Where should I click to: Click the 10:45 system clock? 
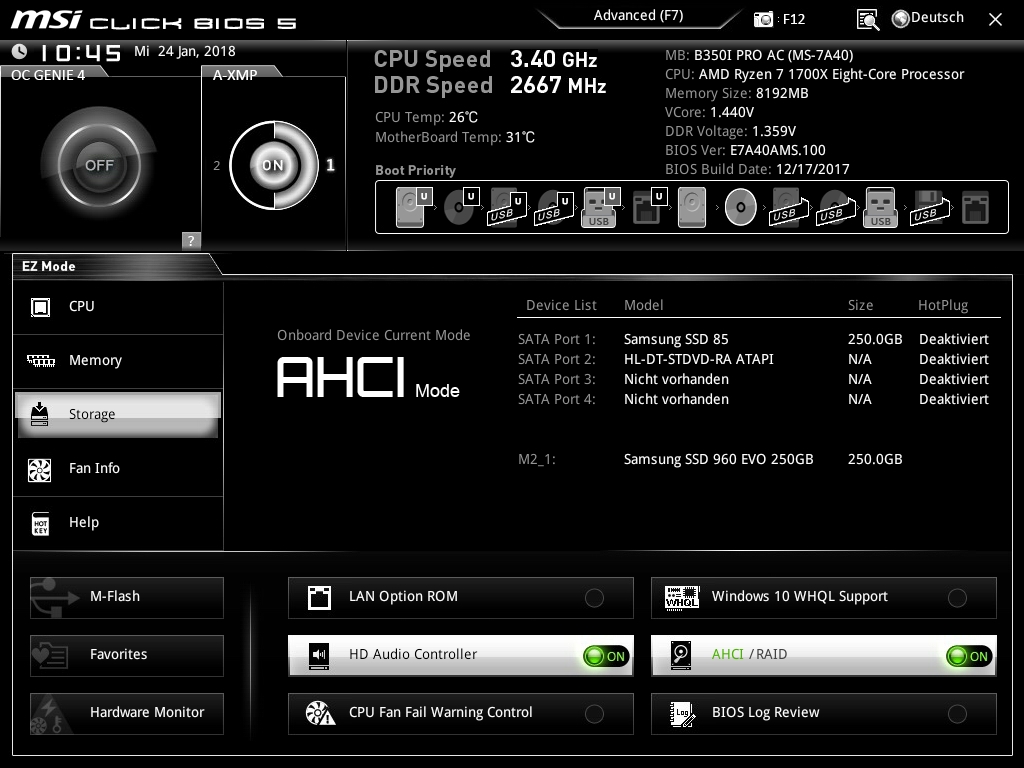pos(80,53)
